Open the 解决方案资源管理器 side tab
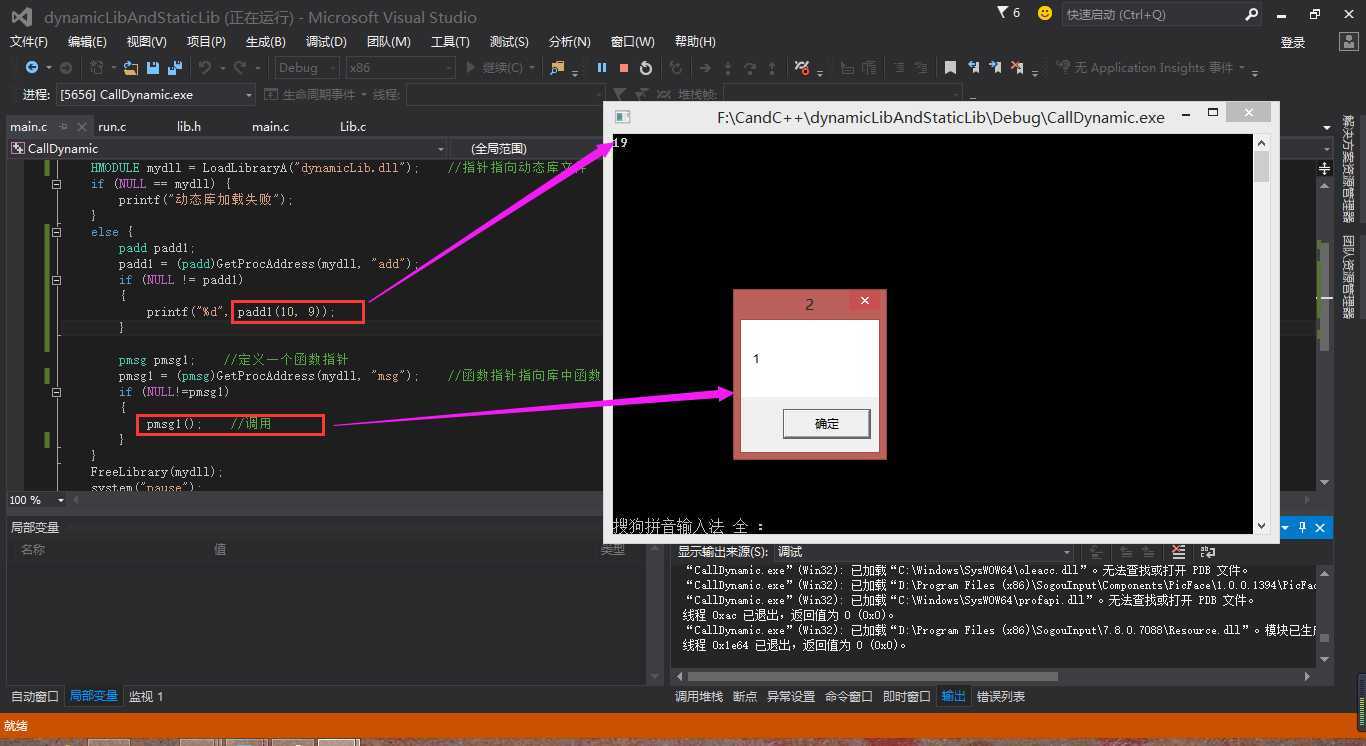 (x=1348, y=170)
